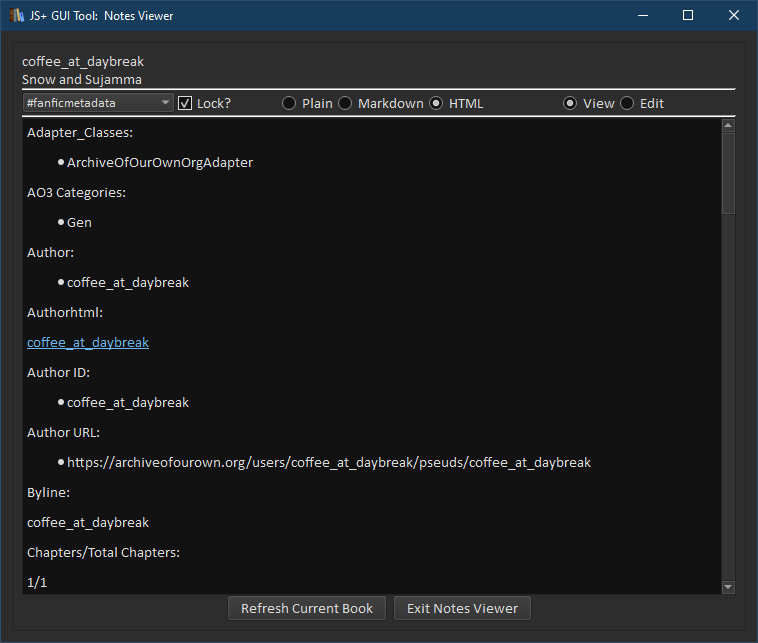Close the Notes Viewer window
This screenshot has width=758, height=643.
(734, 15)
